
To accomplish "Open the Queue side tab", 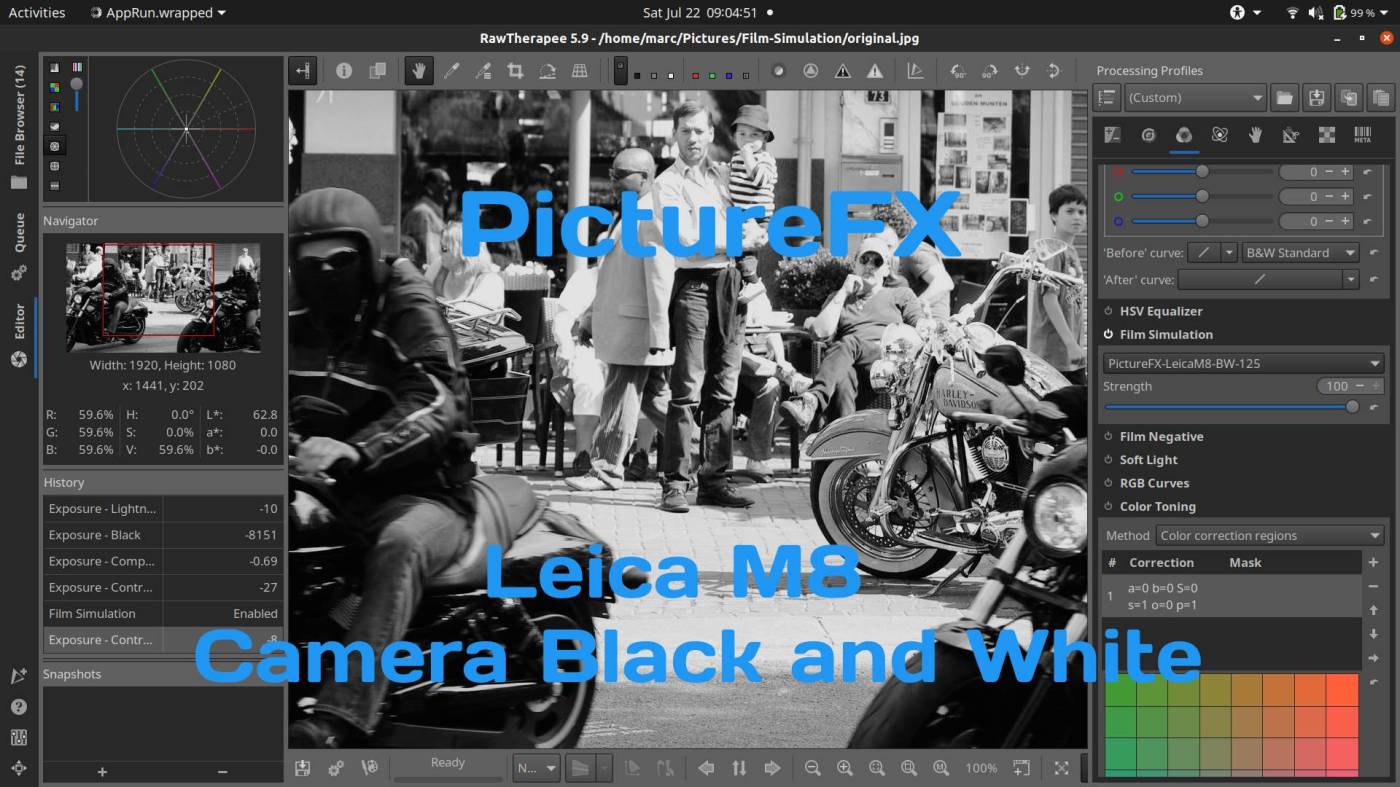I will [19, 245].
